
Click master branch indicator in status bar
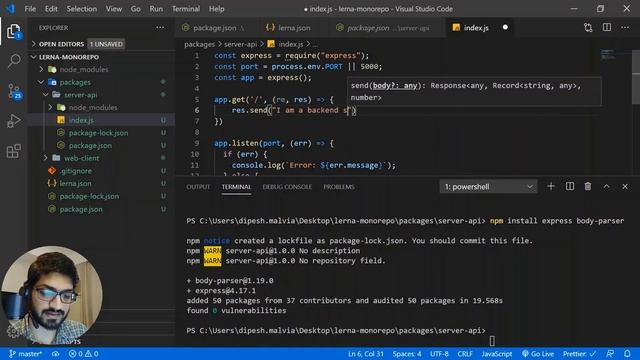click(x=26, y=354)
